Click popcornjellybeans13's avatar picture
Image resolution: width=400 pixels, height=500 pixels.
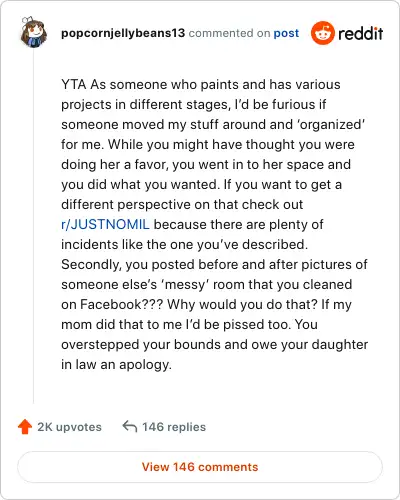34,32
